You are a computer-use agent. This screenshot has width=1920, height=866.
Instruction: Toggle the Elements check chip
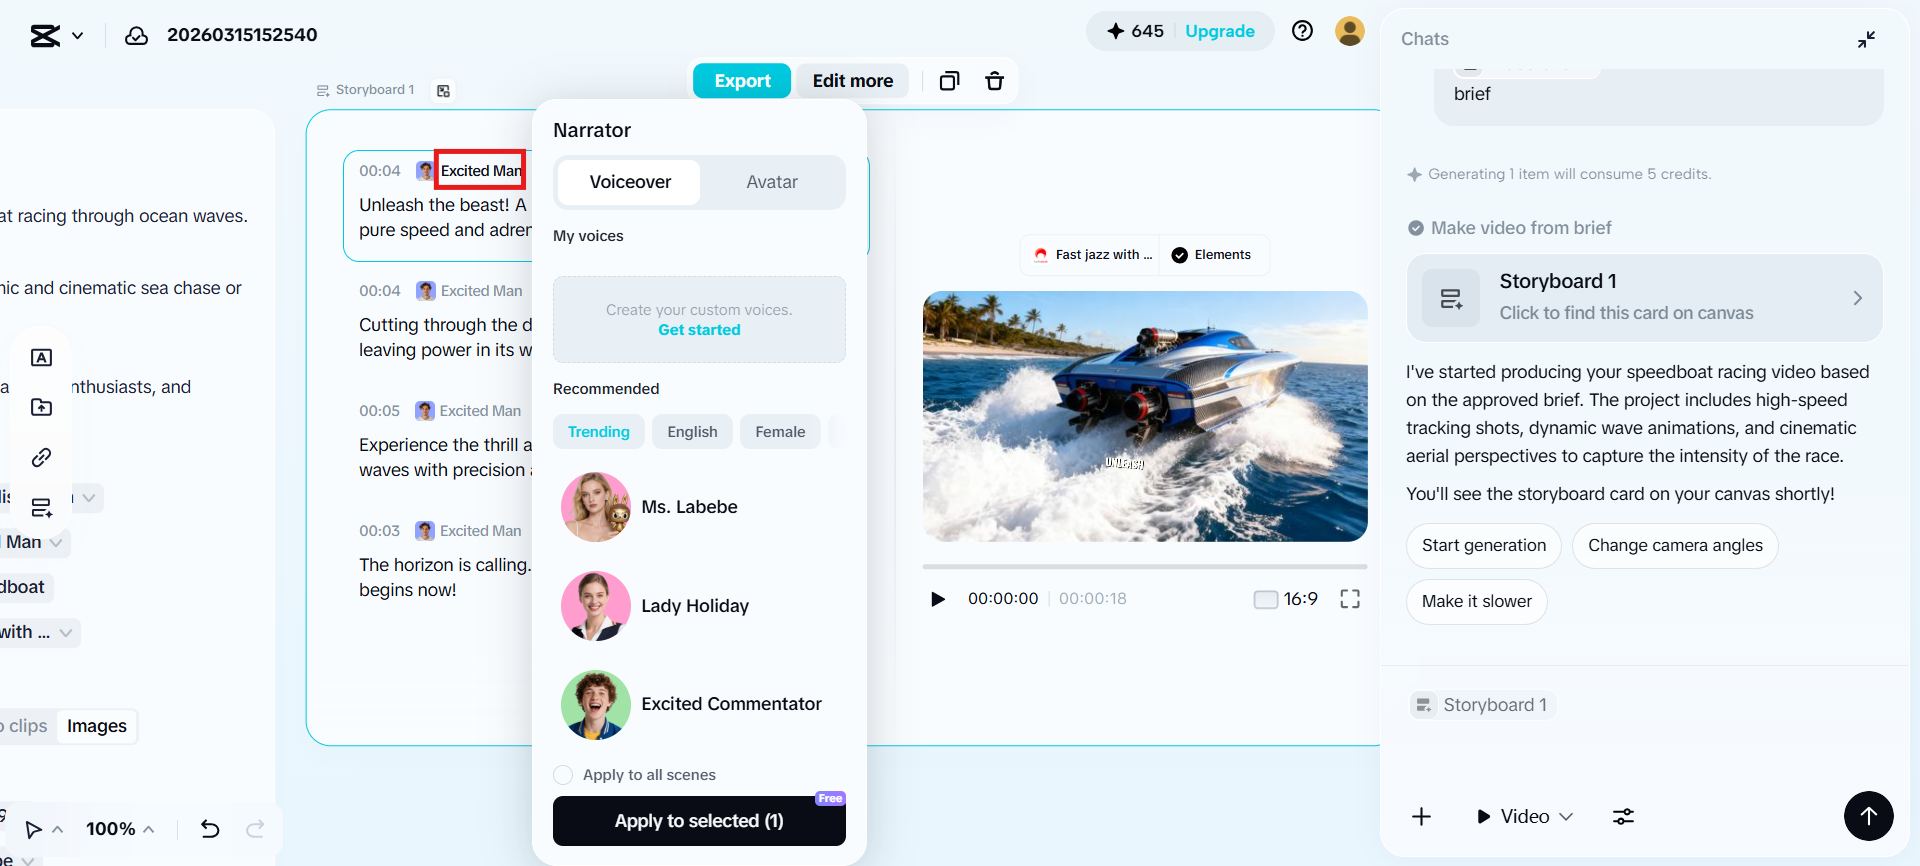(x=1211, y=255)
